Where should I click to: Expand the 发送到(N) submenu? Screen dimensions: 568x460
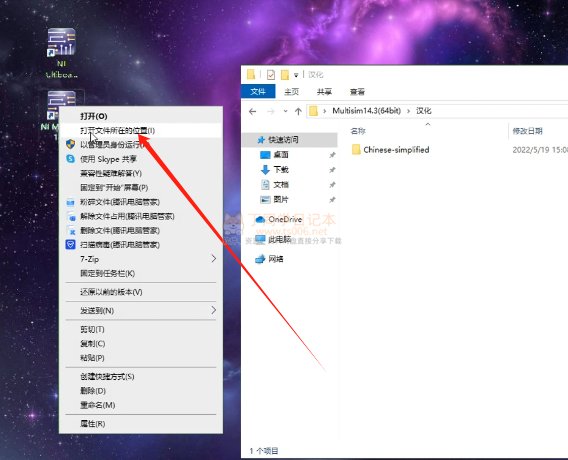coord(141,310)
